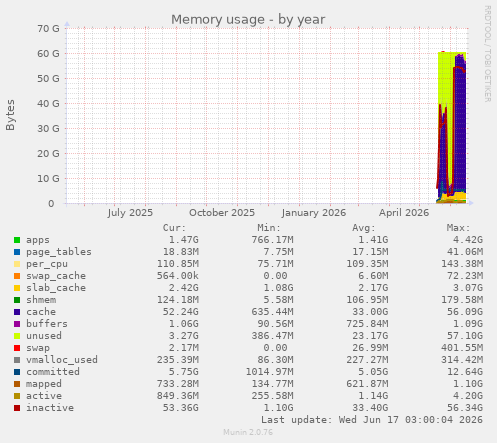Click the 'Last update' timestamp text
Viewport: 497px width, 443px height.
coord(372,420)
